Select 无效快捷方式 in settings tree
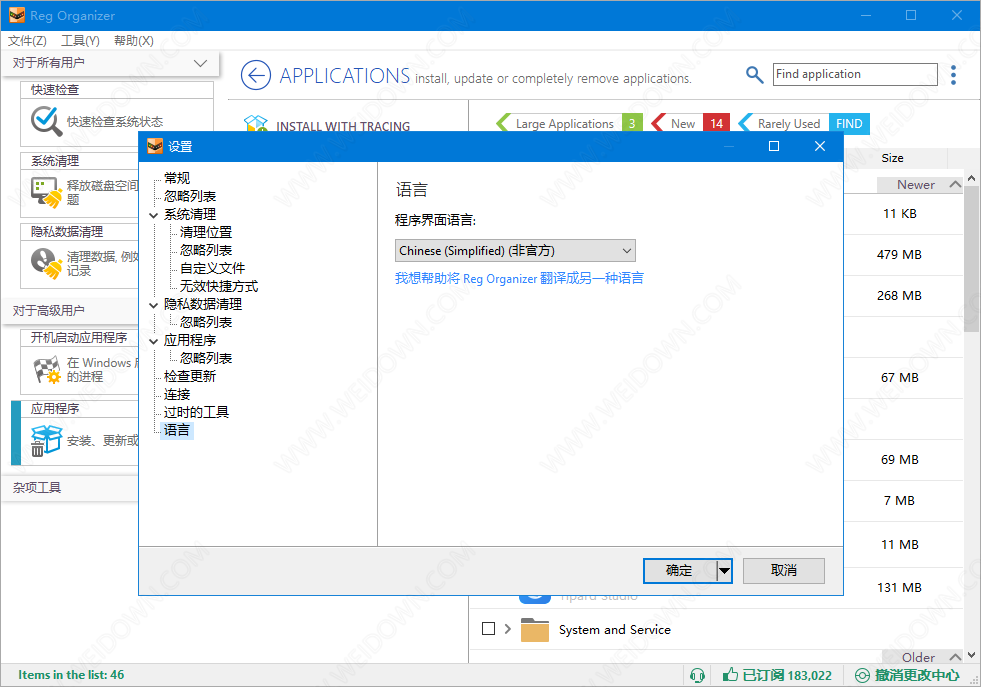The width and height of the screenshot is (981, 687). pos(219,287)
